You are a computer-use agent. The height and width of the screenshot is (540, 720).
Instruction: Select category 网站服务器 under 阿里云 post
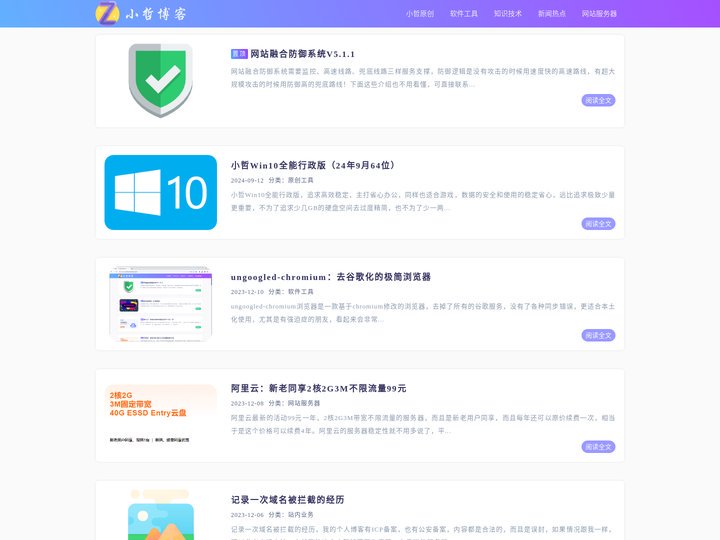(304, 403)
